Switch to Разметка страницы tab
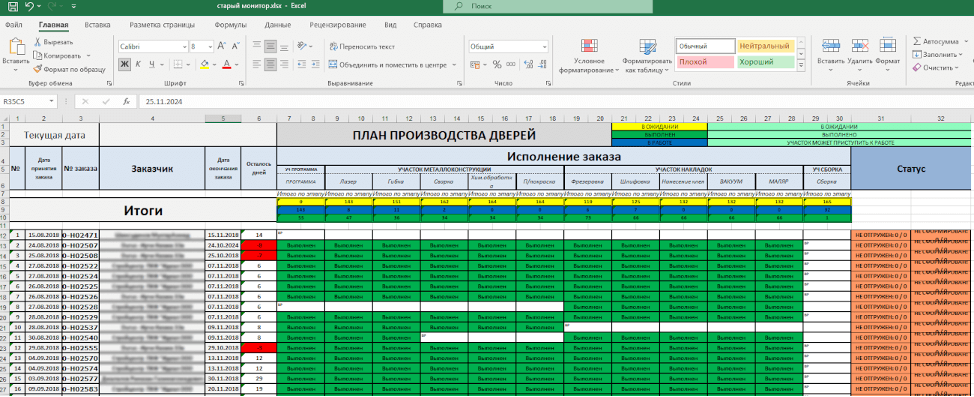The height and width of the screenshot is (397, 974). coord(162,25)
